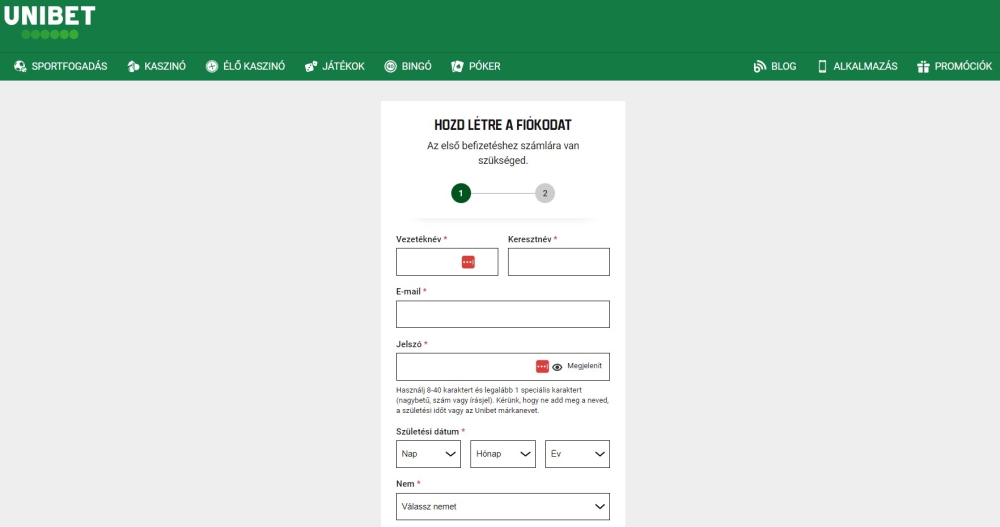Open the KASZINÓ menu item
1000x527 pixels.
click(x=156, y=66)
